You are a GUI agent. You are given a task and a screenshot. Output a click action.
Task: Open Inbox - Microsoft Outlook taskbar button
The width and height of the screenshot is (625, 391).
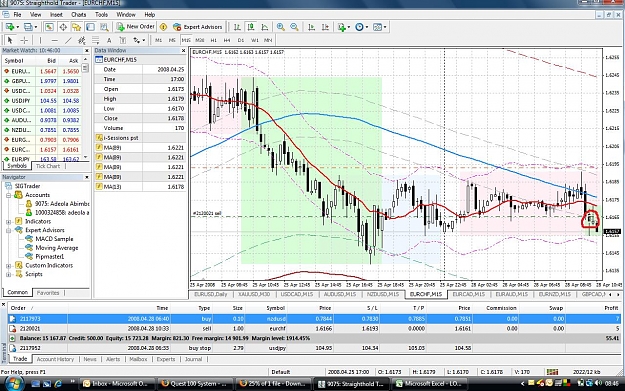pyautogui.click(x=116, y=383)
